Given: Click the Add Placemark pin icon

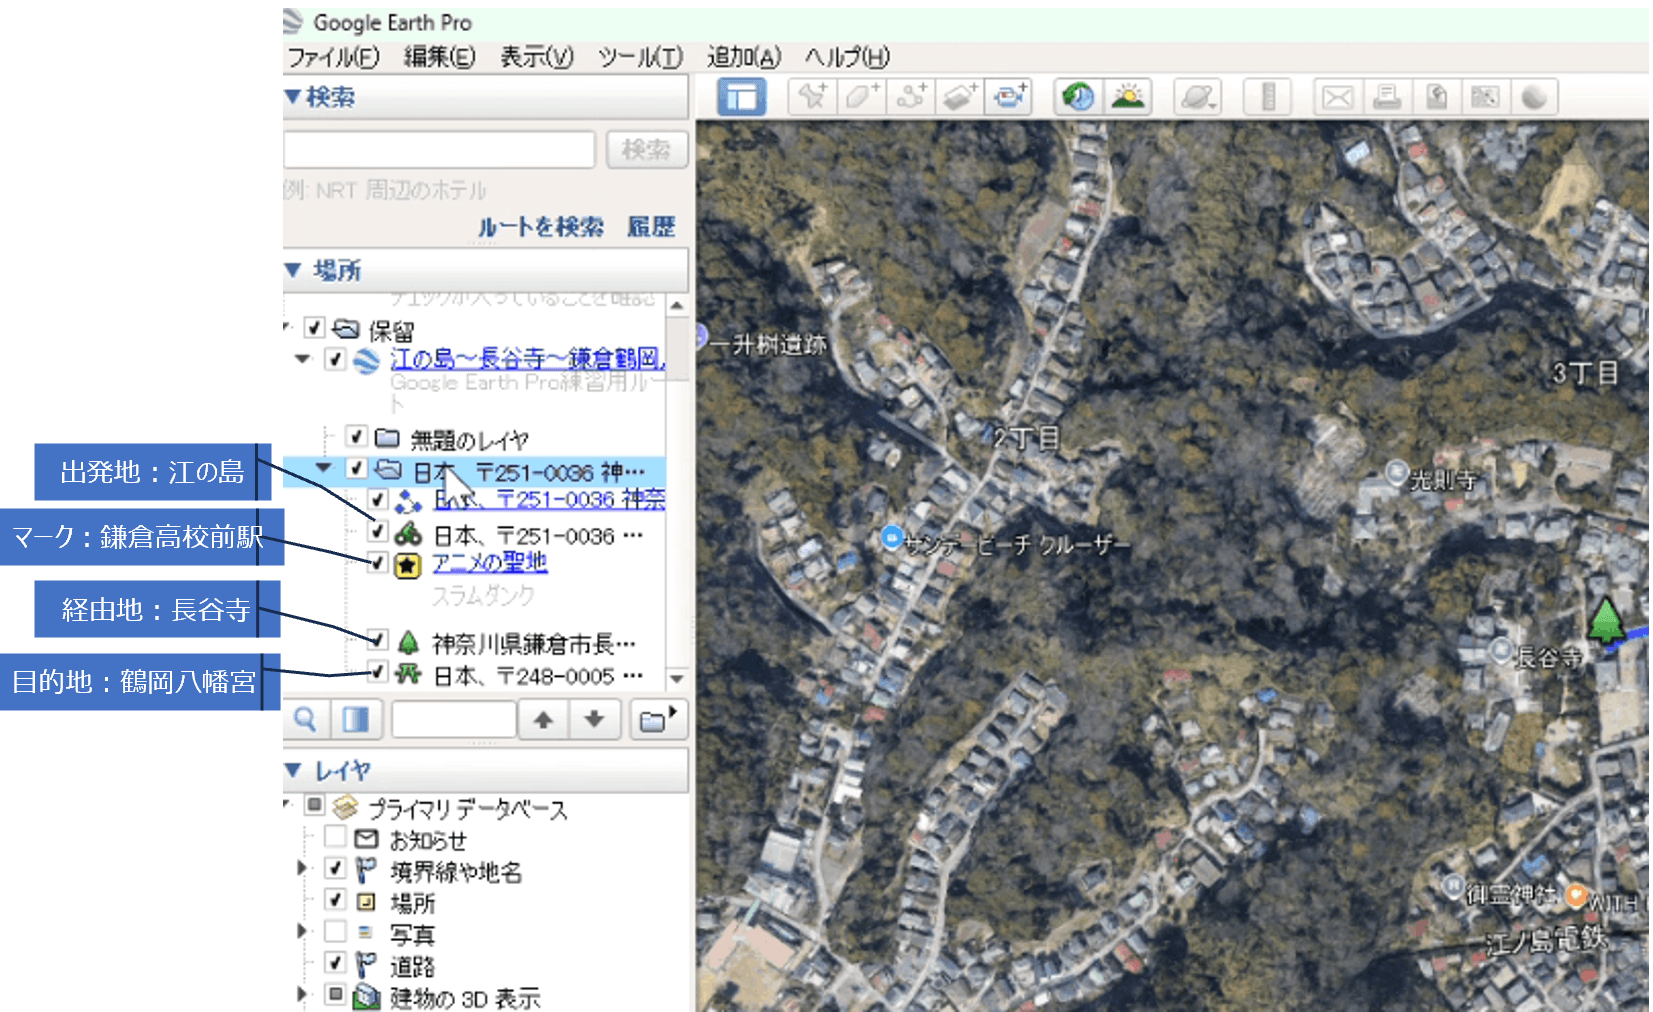Looking at the screenshot, I should [811, 97].
